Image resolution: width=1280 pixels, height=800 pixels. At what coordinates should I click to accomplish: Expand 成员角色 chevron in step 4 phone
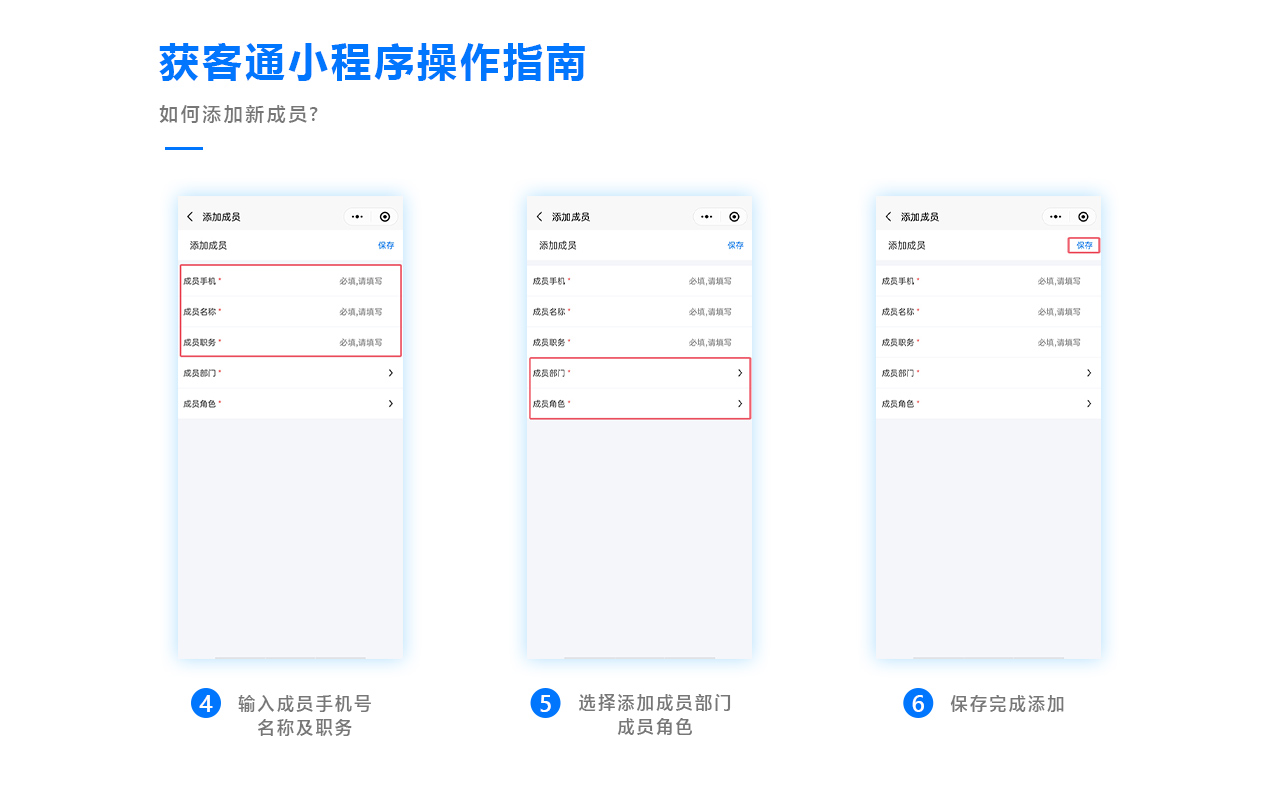(390, 404)
